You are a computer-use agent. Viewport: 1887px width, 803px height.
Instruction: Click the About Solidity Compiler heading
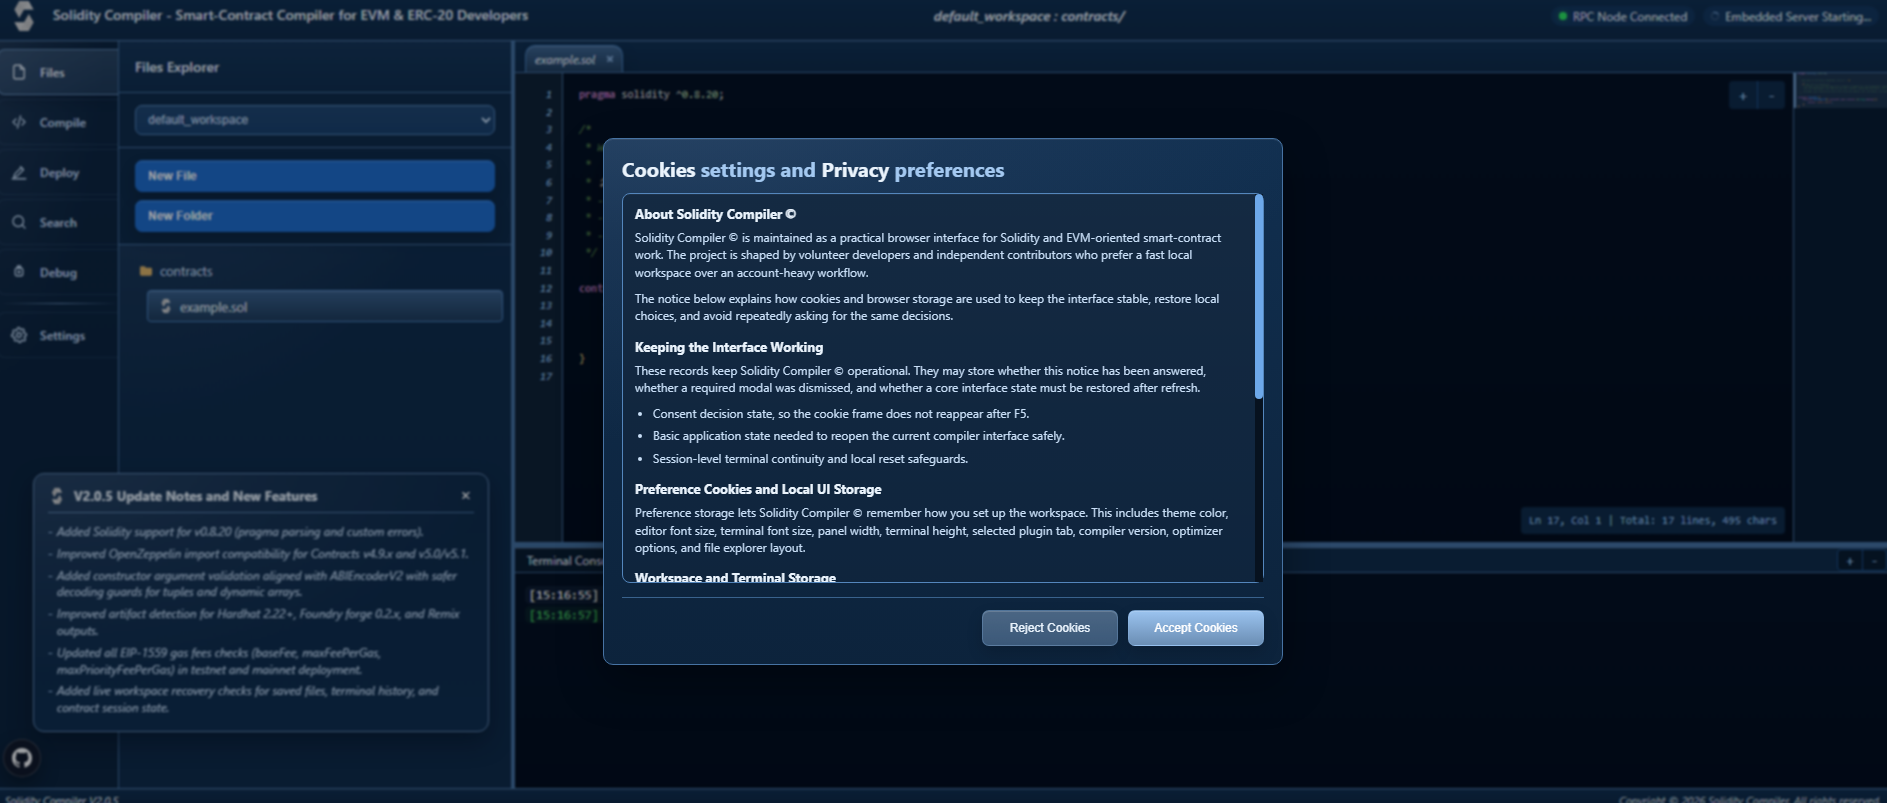715,214
